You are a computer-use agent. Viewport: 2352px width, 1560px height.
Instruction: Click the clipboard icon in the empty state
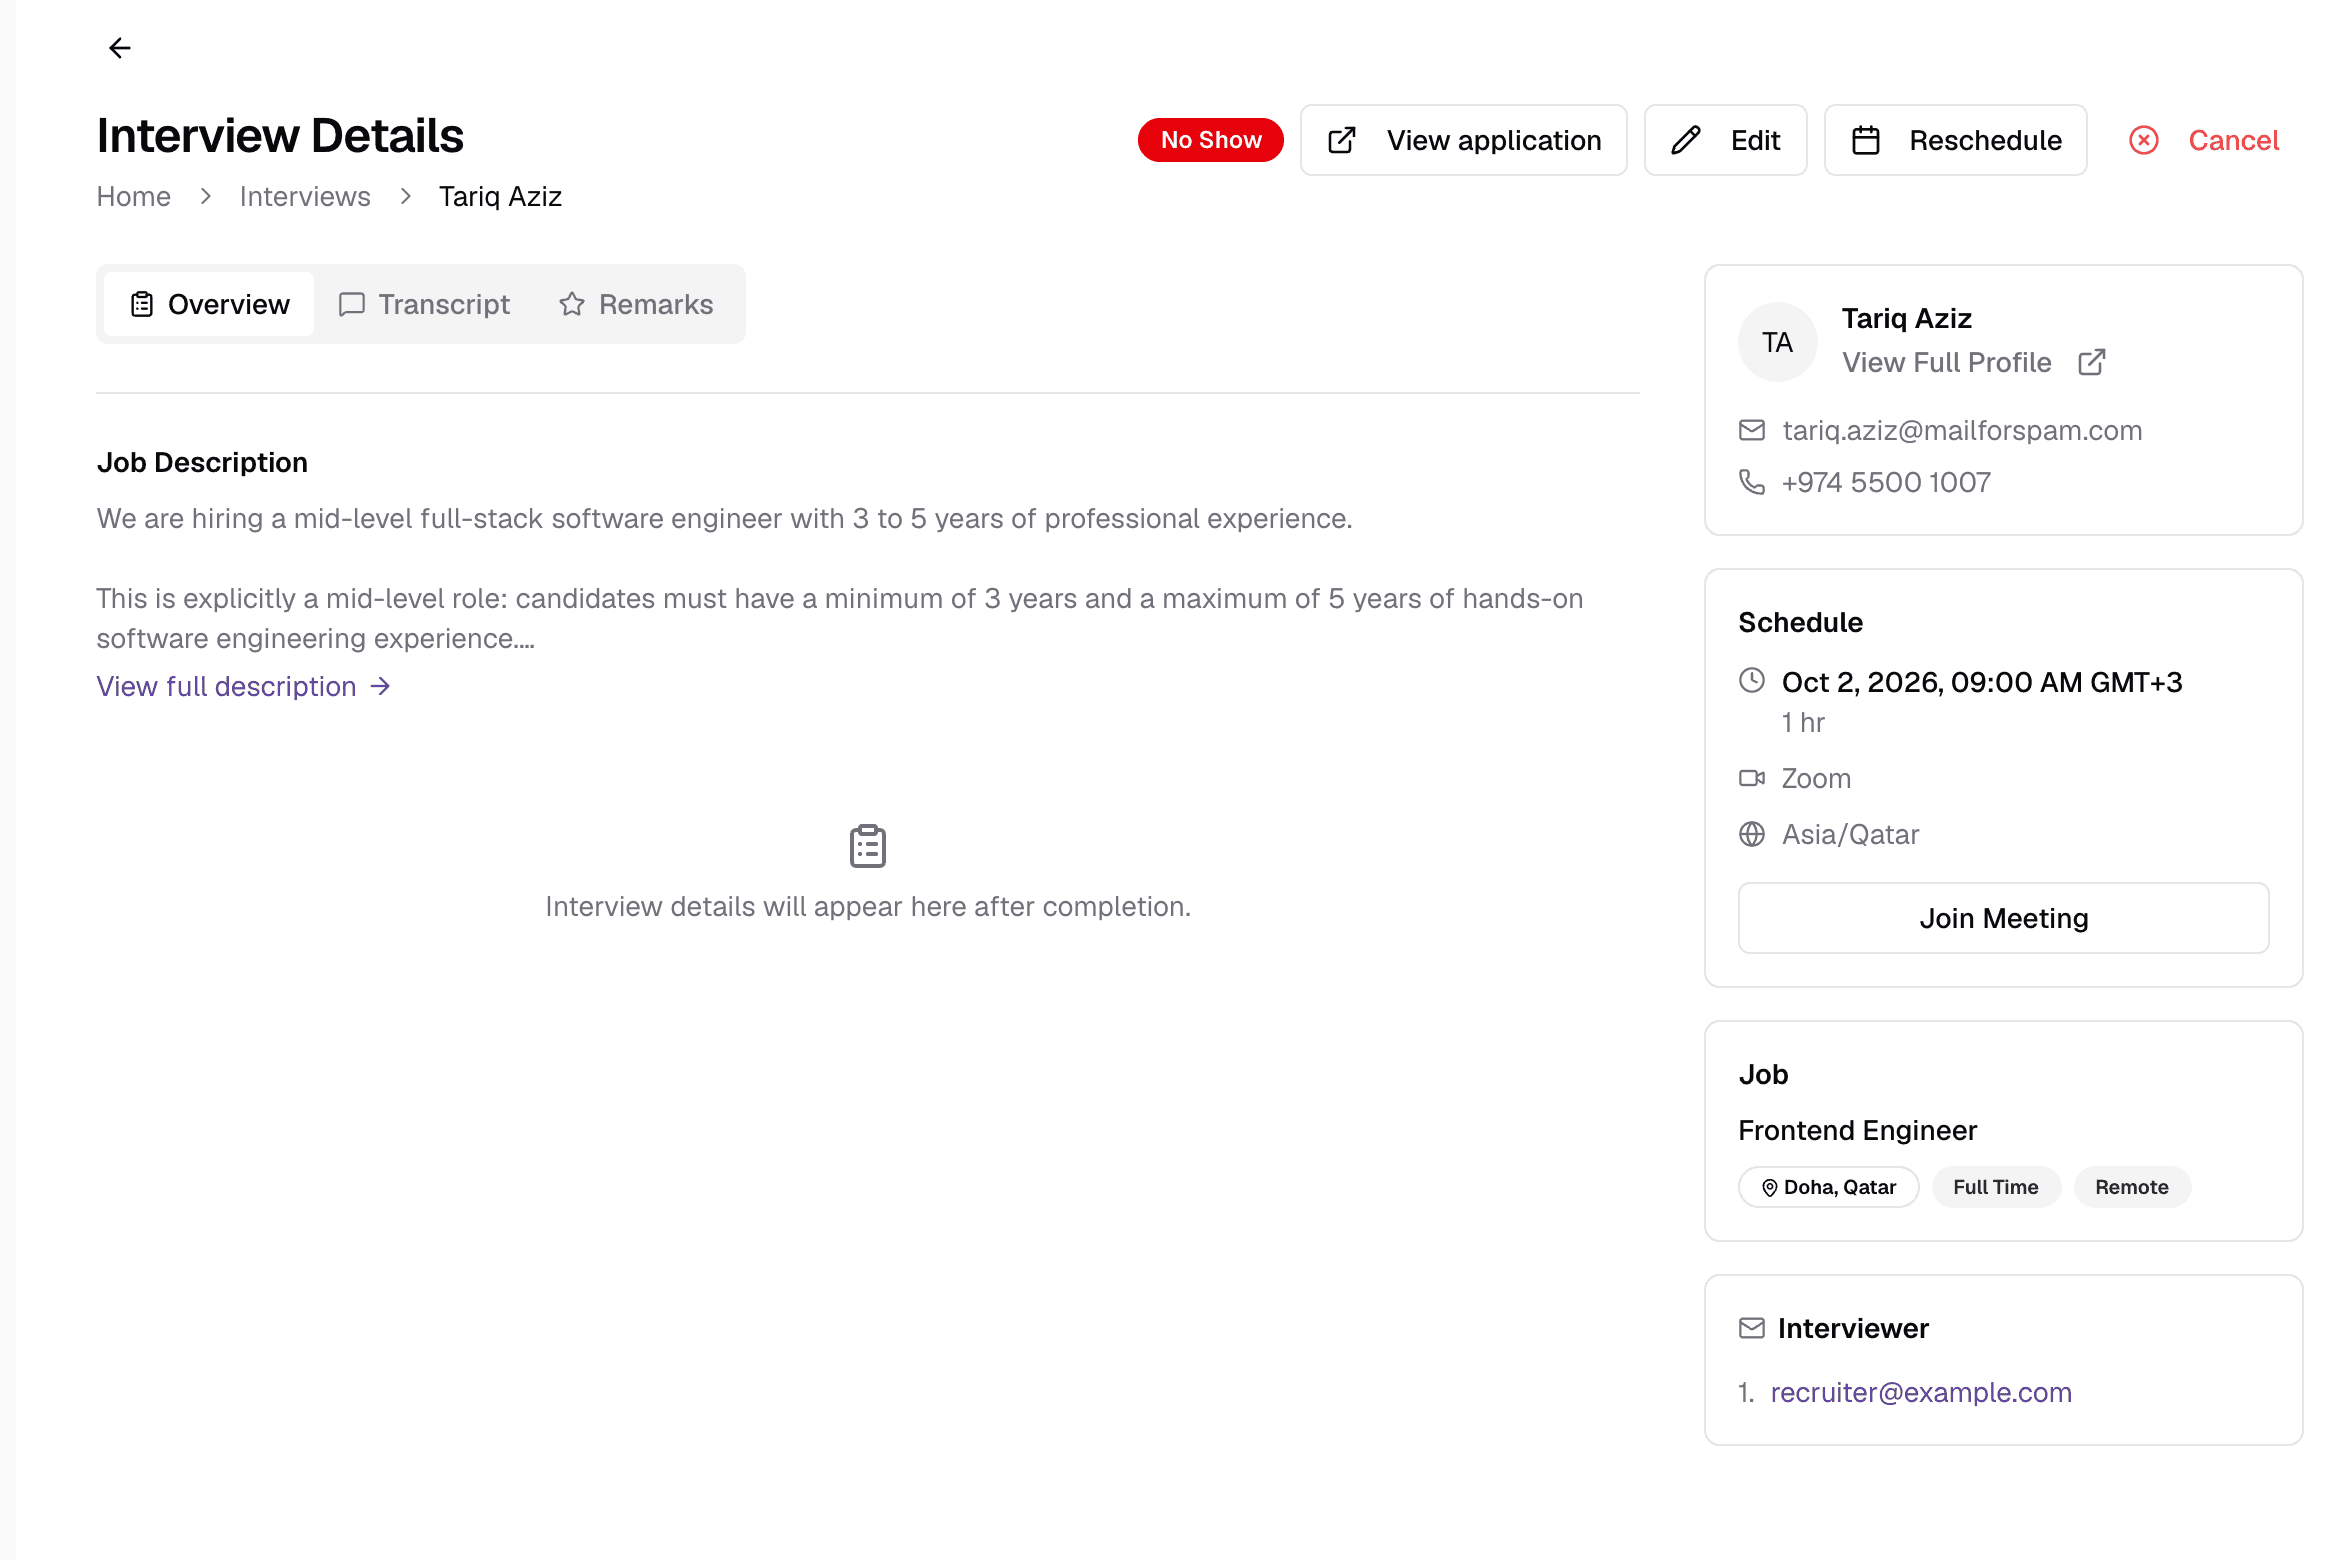click(x=867, y=846)
